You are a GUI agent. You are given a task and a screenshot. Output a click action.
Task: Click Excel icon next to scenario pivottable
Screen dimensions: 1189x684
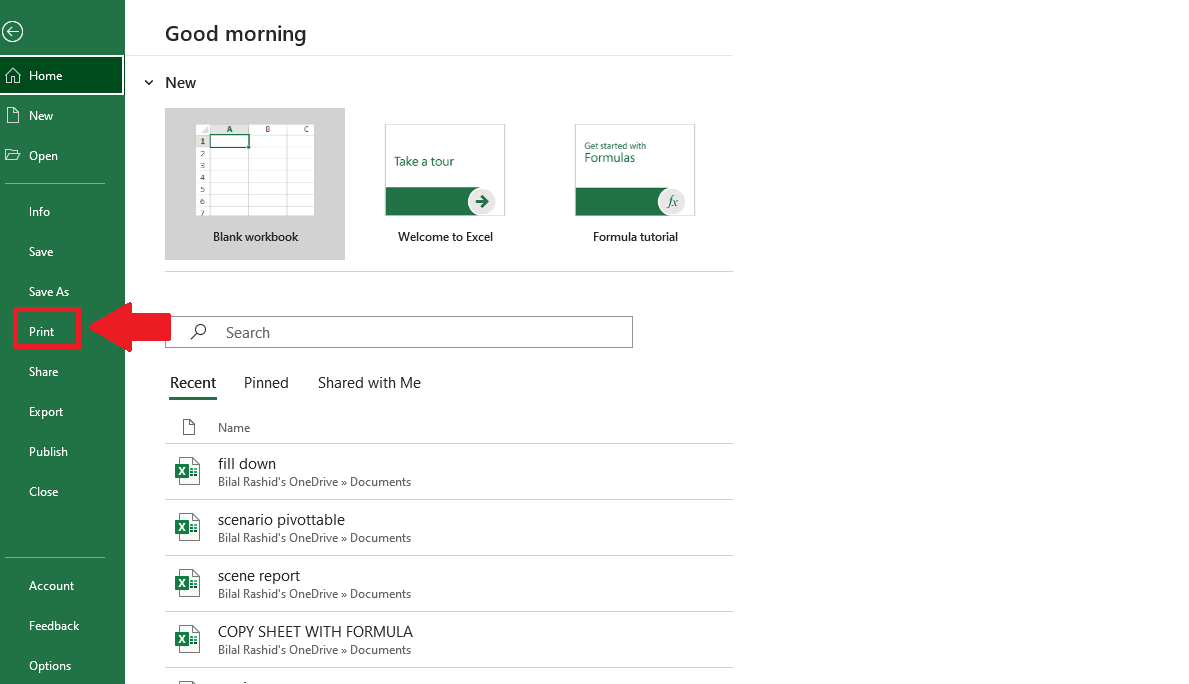188,527
